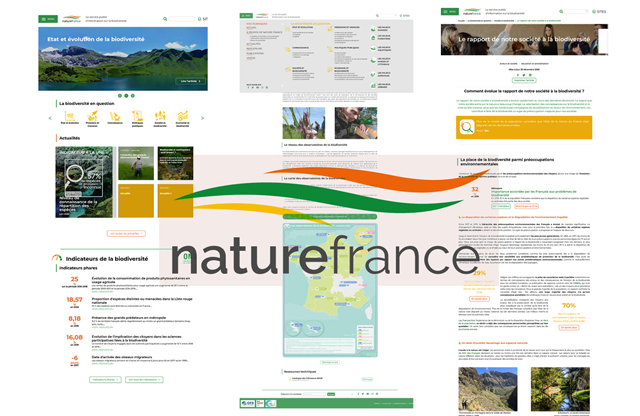
Task: Open the 'Connaissances' theme icon
Action: [x=115, y=118]
